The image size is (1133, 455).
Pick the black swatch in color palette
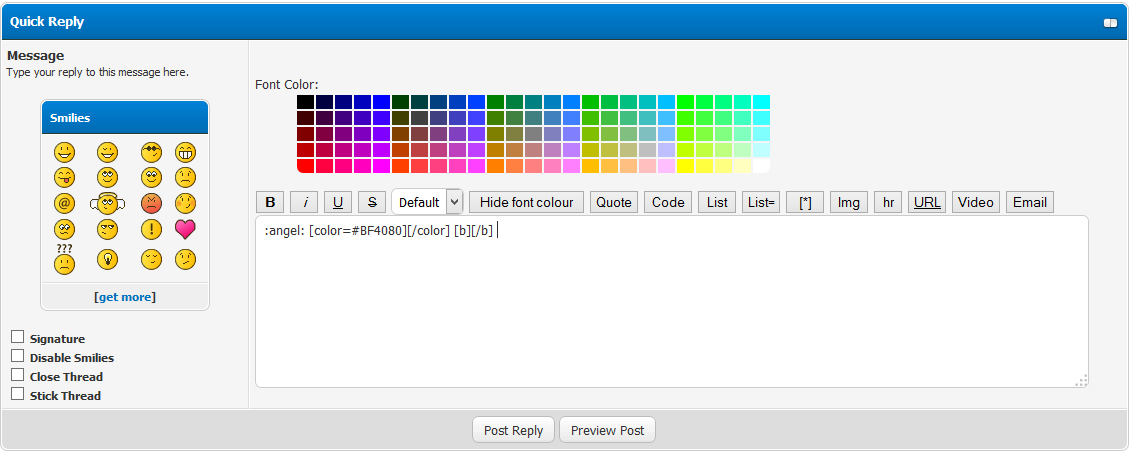click(306, 102)
